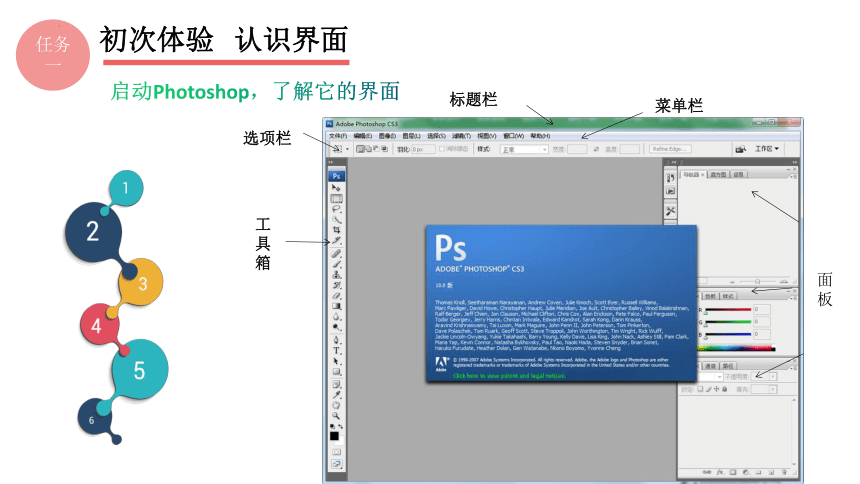
Task: Select the Notes tool
Action: pyautogui.click(x=336, y=384)
